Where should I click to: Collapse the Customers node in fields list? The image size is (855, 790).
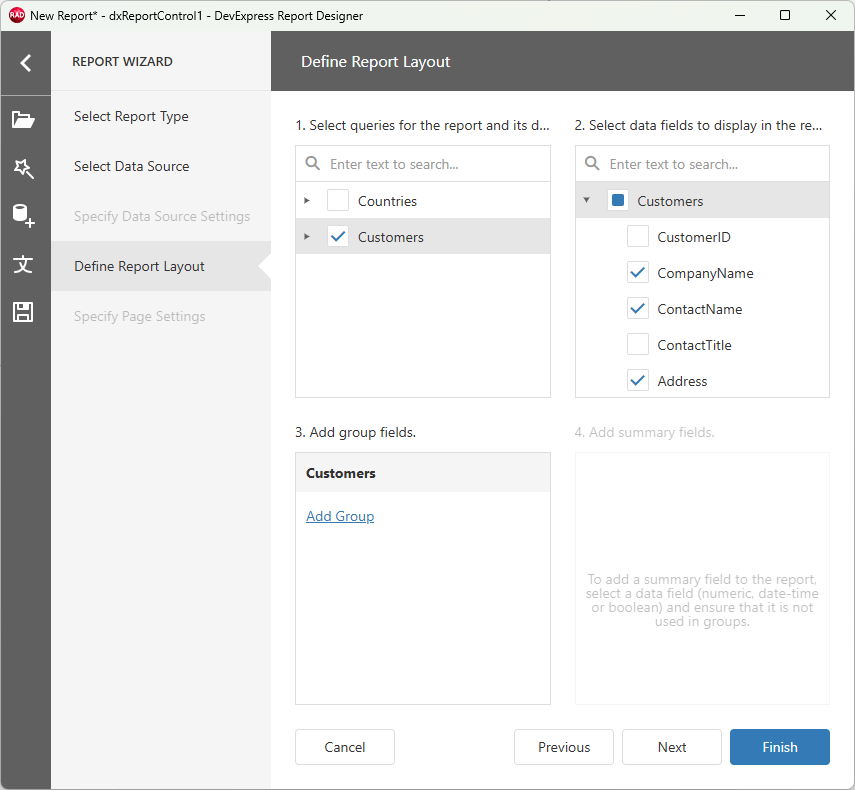coord(587,200)
